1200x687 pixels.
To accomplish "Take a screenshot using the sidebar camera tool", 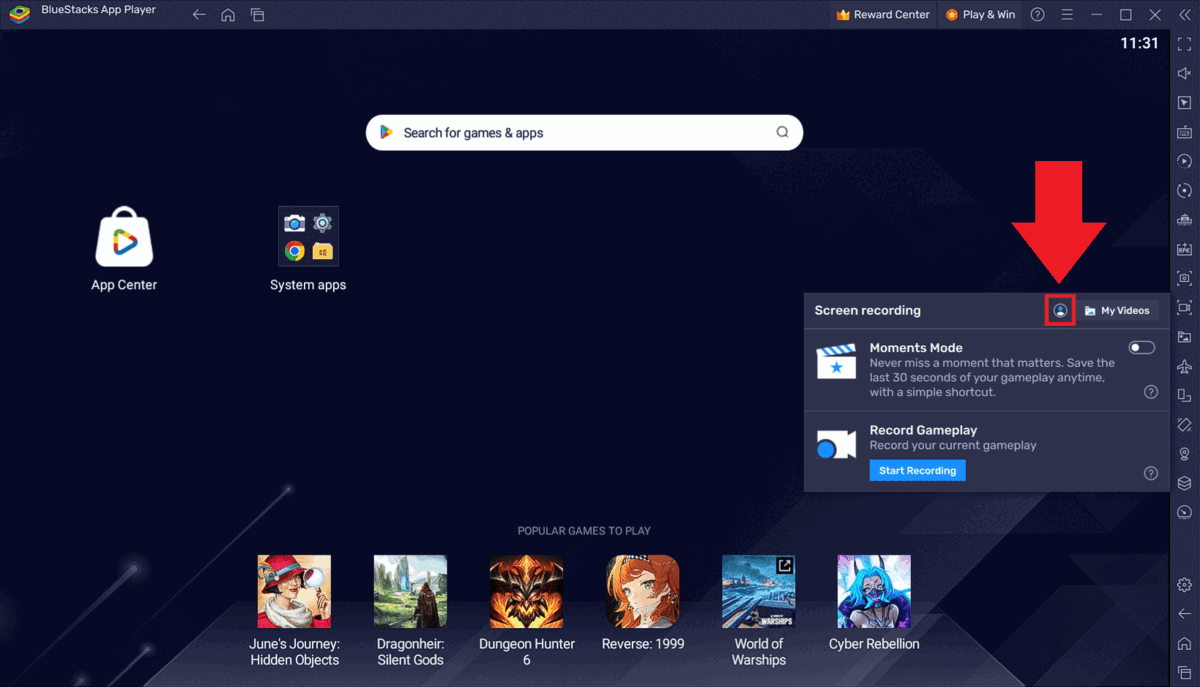I will tap(1184, 279).
